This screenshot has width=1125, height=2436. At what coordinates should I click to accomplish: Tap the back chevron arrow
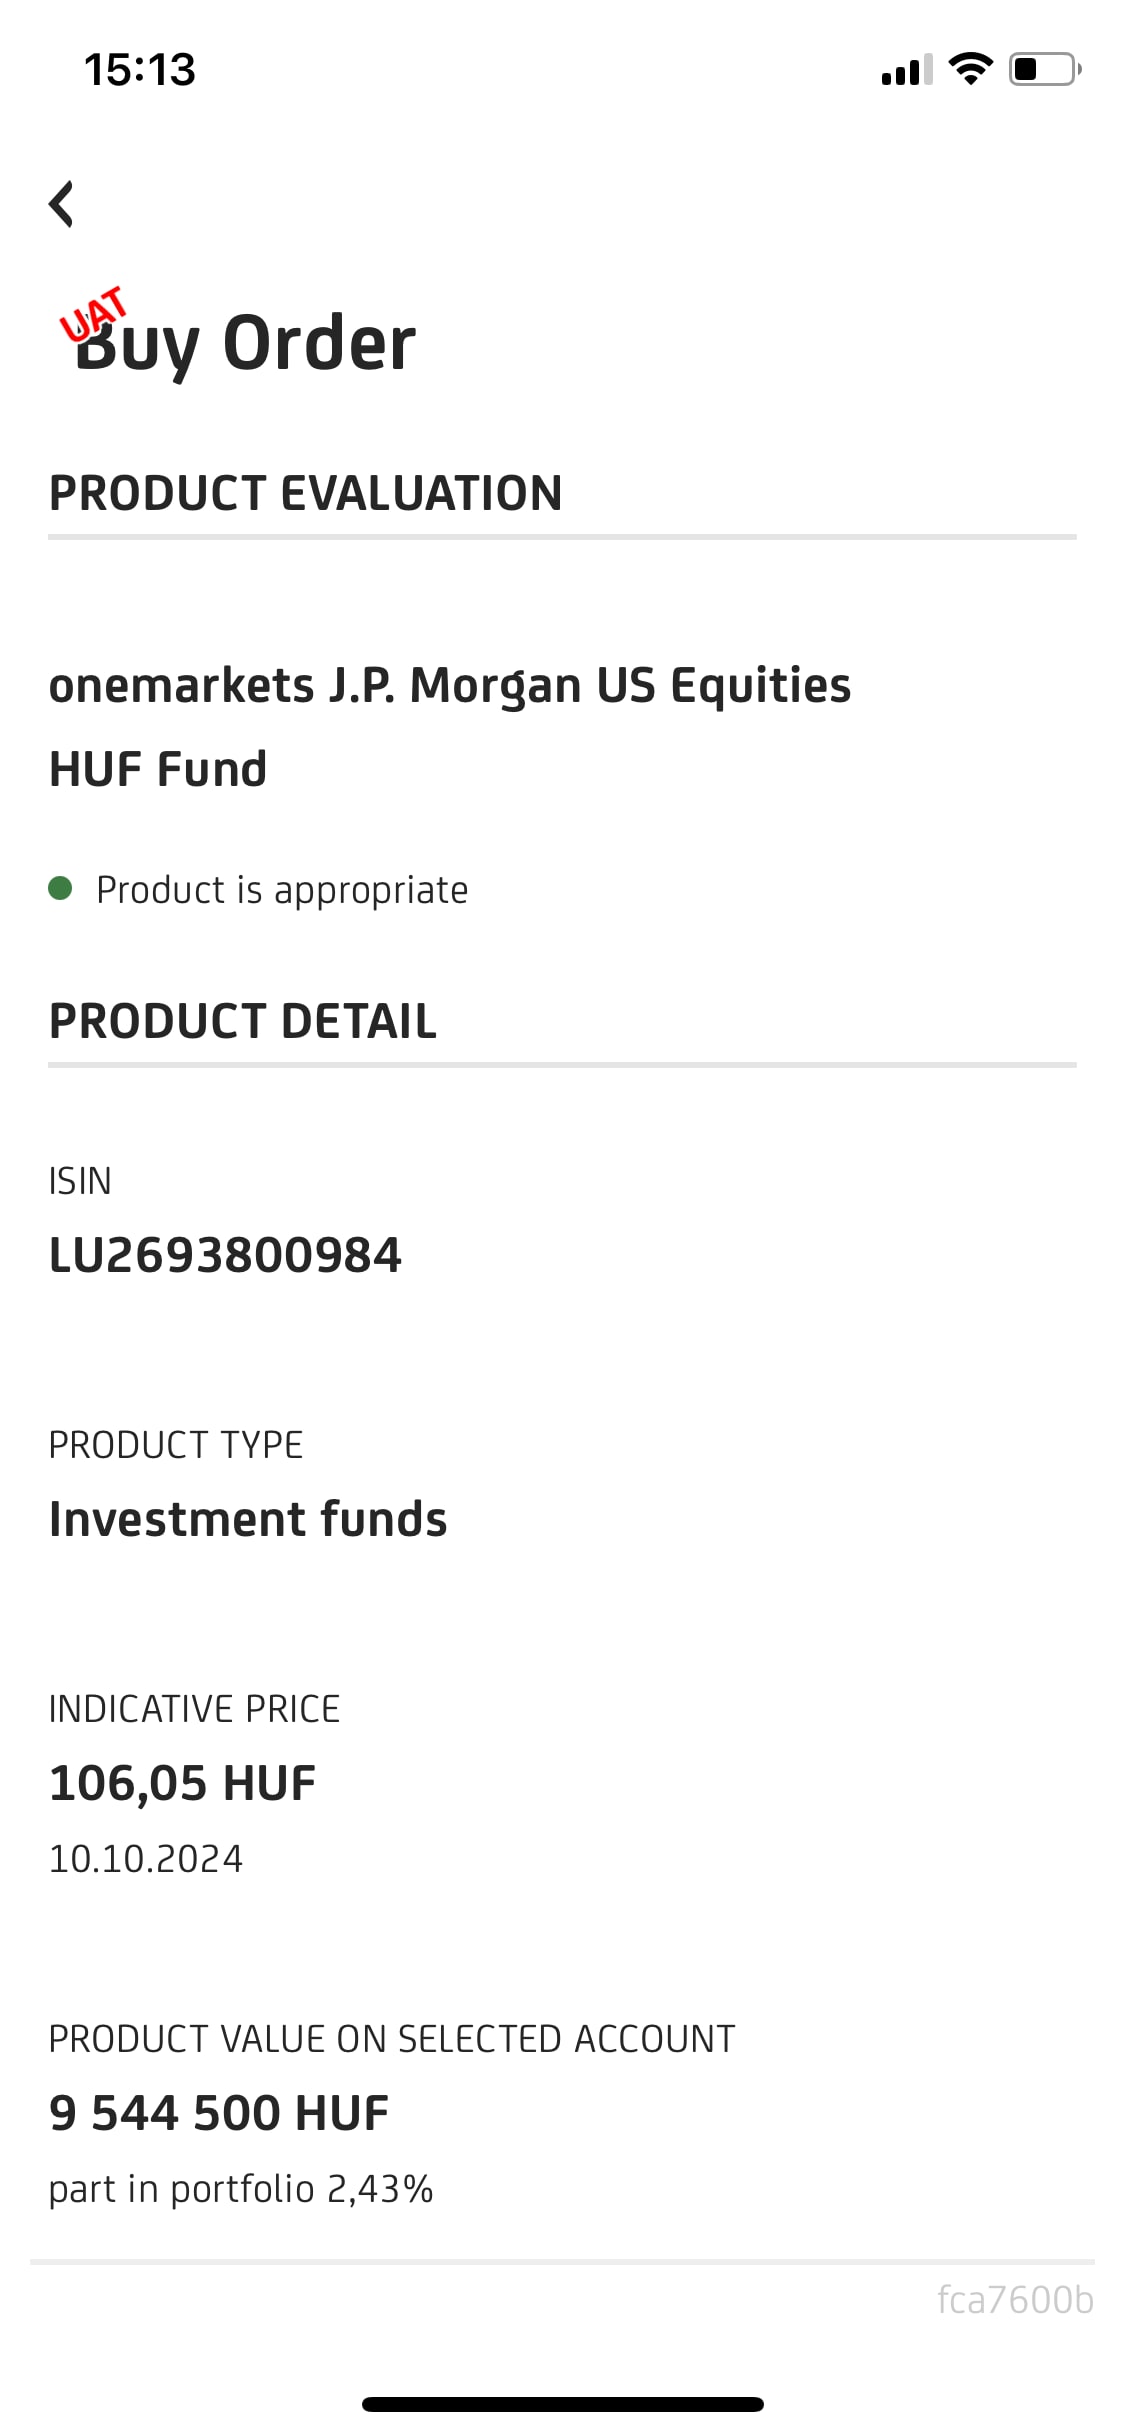tap(62, 204)
